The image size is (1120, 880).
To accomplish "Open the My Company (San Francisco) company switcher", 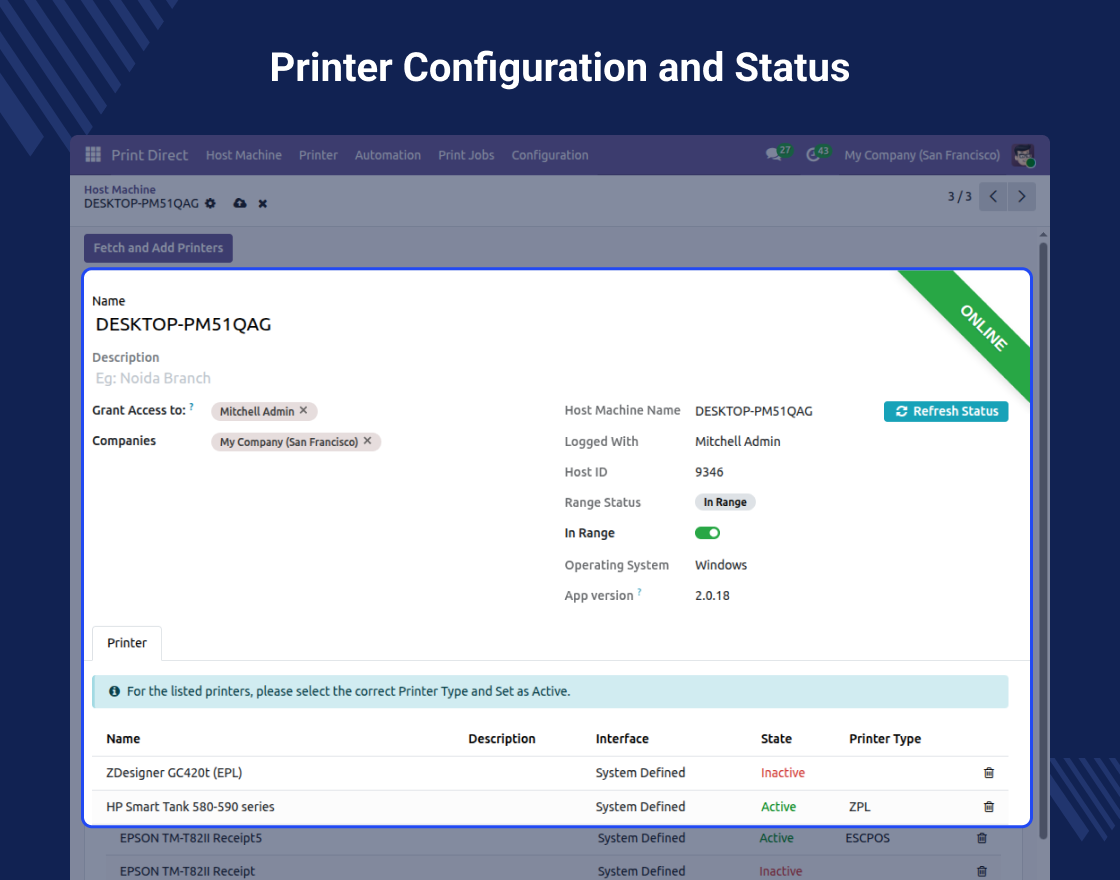I will point(921,155).
